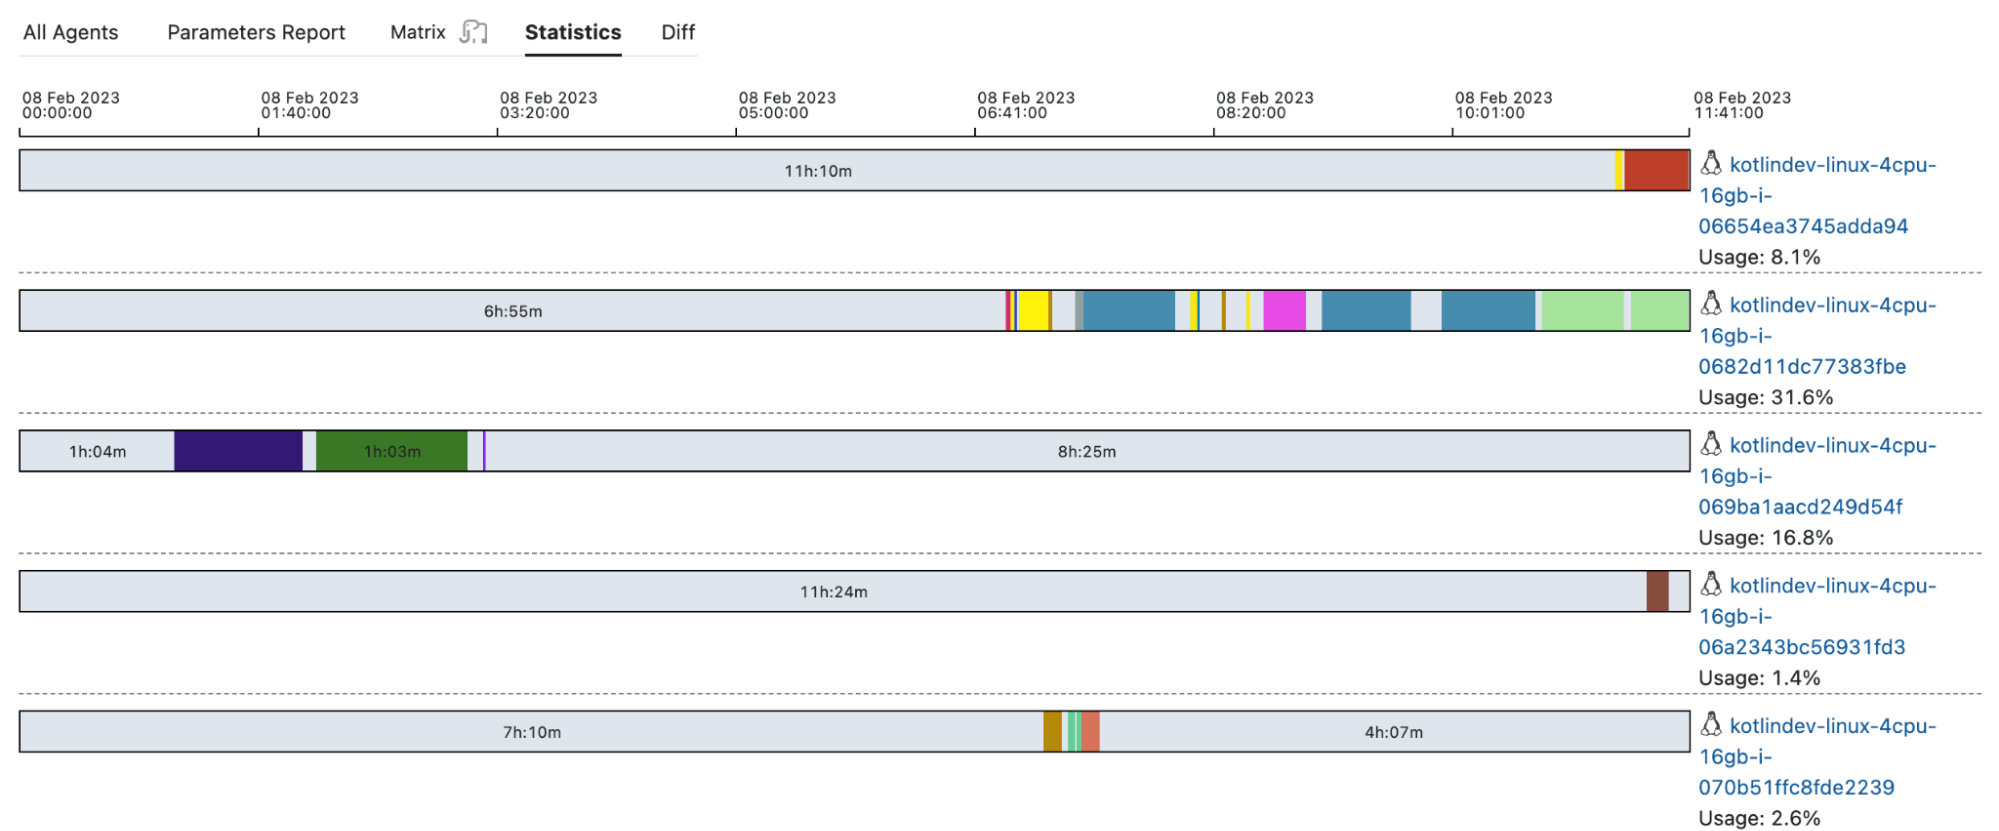1999x831 pixels.
Task: Click the Usage: 2.6% text
Action: 1759,818
